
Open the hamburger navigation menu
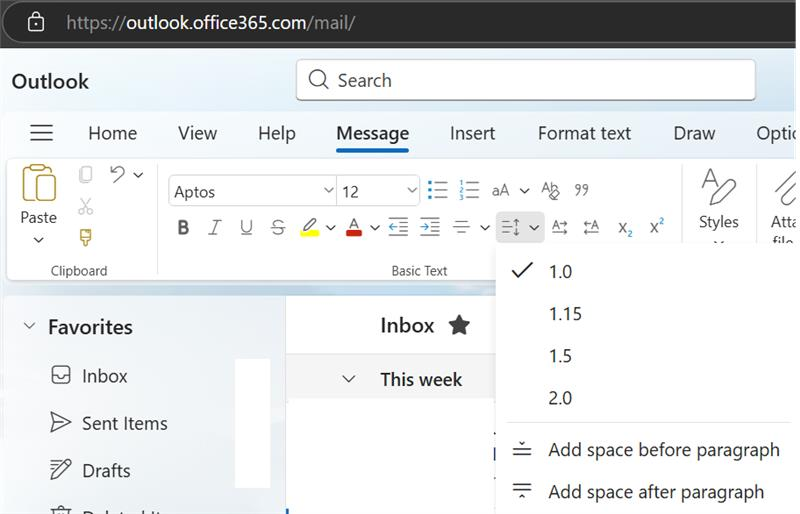click(x=42, y=133)
